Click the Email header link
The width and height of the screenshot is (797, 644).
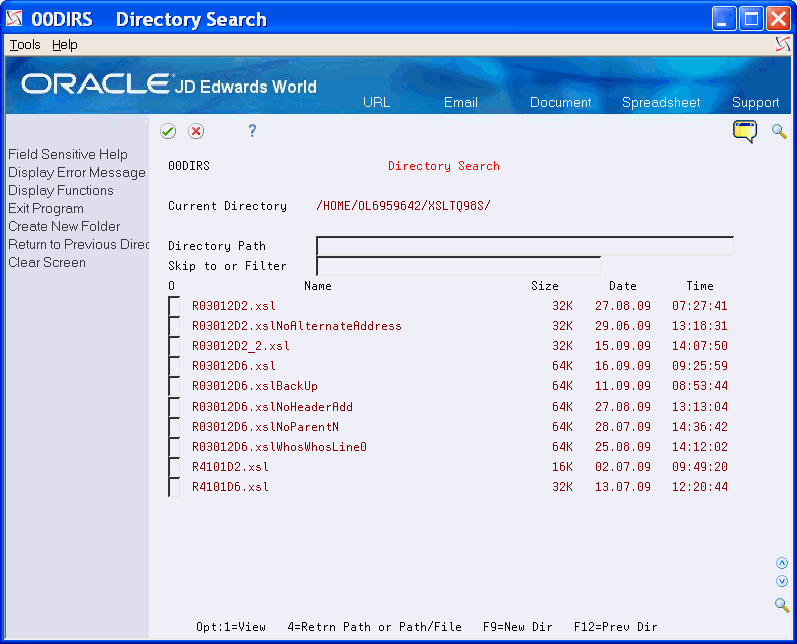(461, 102)
